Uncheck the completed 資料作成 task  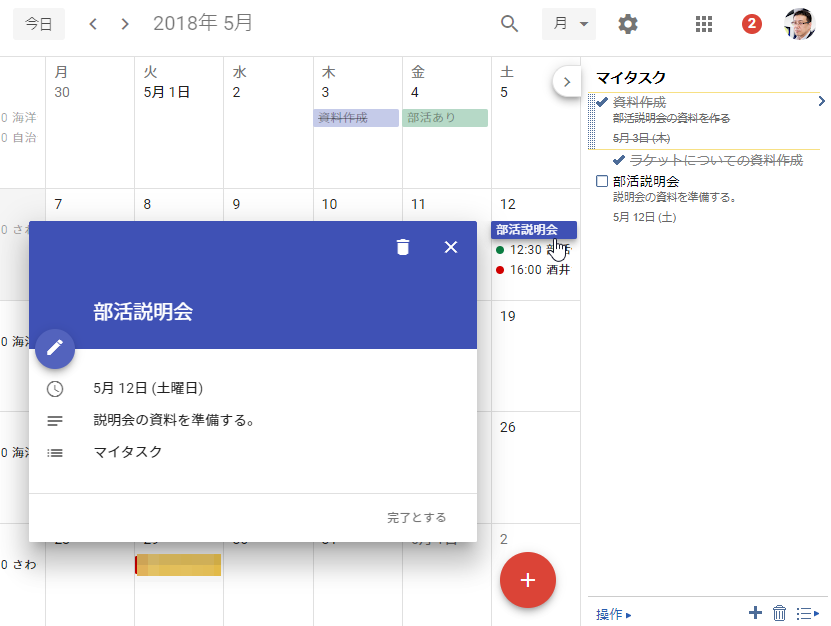[x=601, y=100]
